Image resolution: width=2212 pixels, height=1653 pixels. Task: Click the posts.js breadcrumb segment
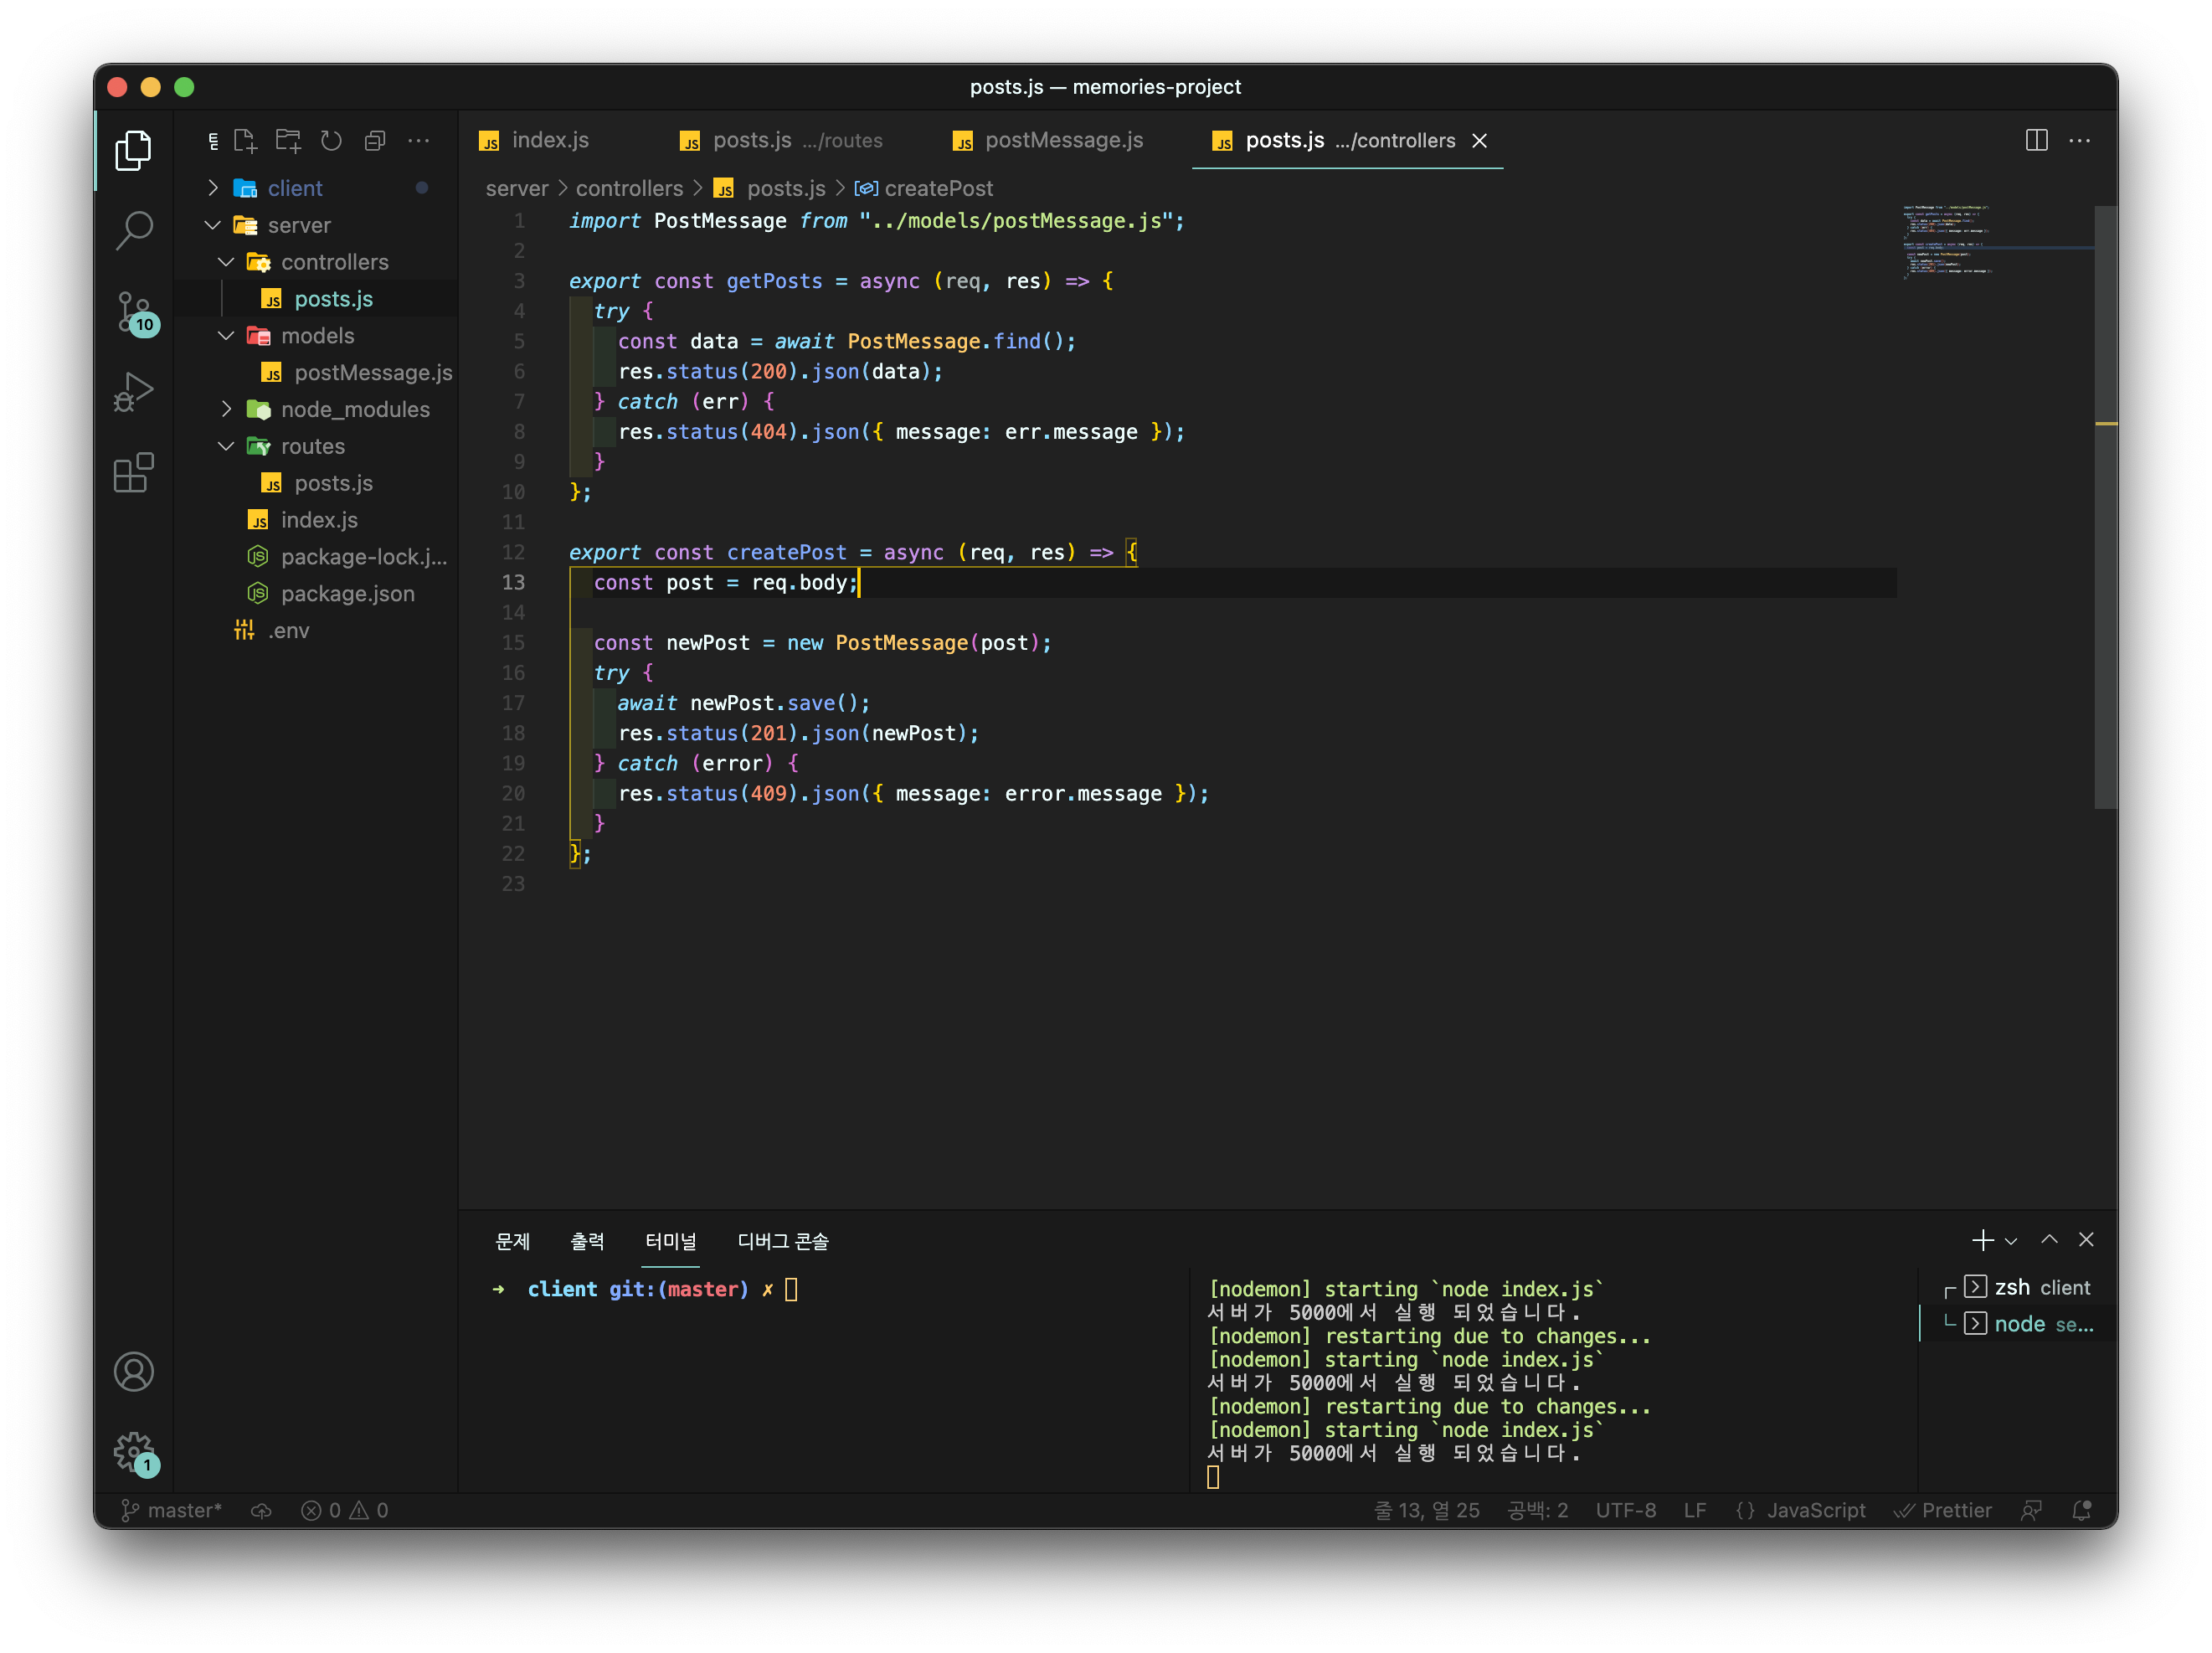(770, 188)
